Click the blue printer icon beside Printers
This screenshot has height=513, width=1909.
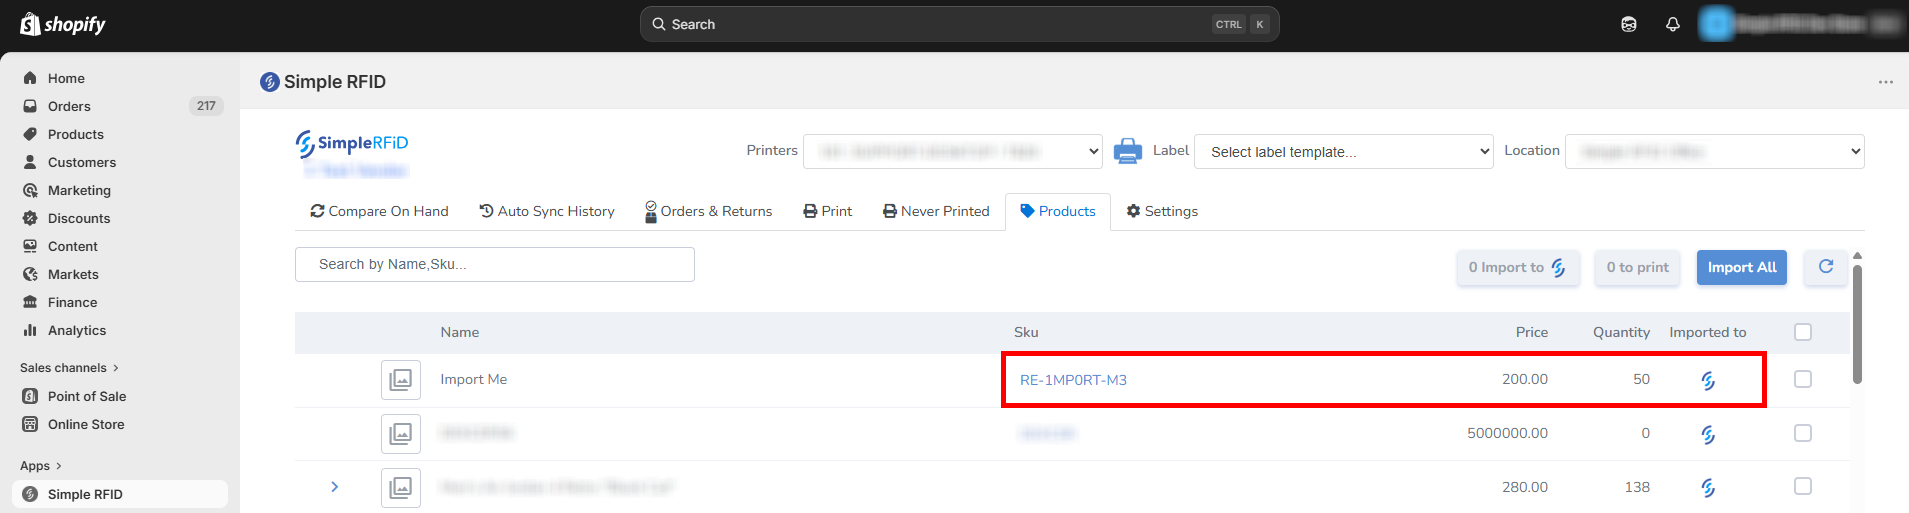pos(1128,151)
